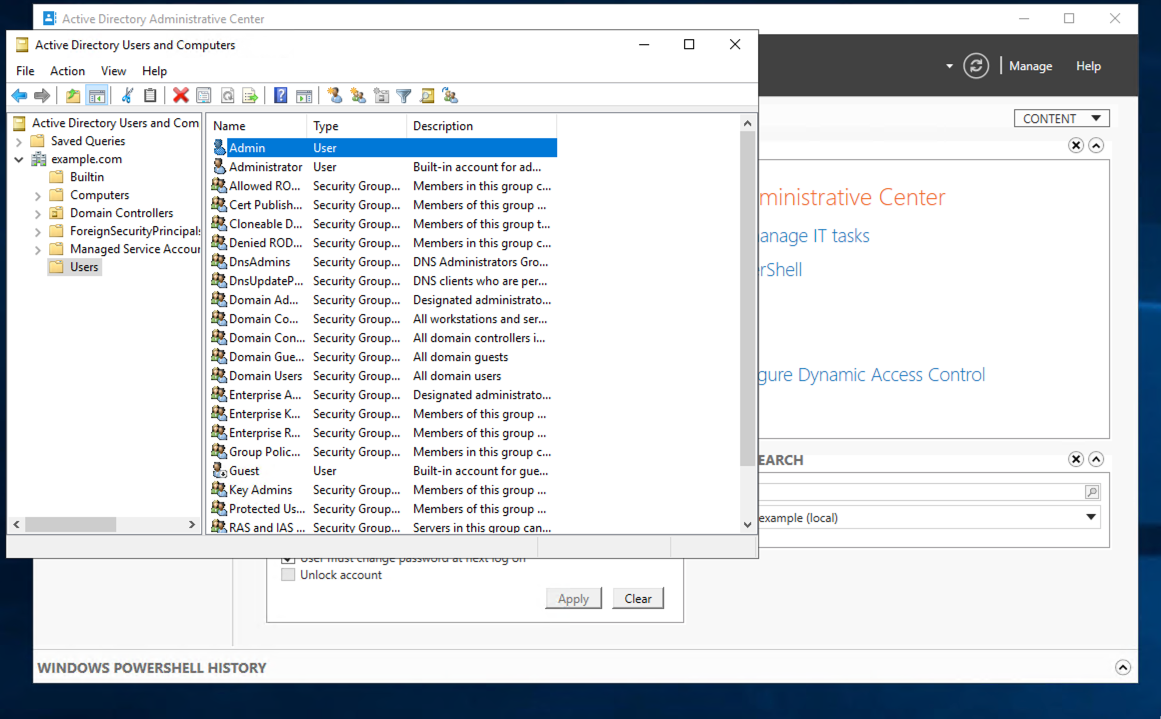Select the Key Admins group row
The image size is (1161, 719).
[x=382, y=490]
